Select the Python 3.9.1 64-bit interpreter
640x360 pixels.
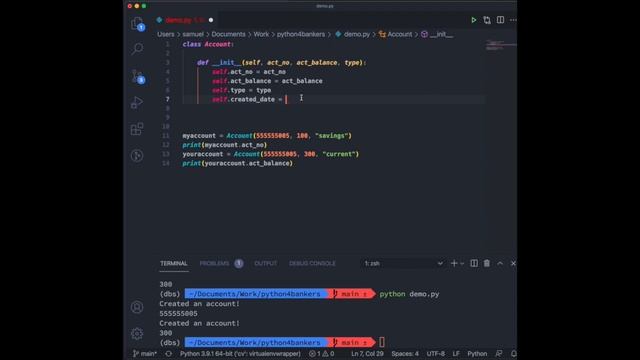tap(240, 353)
